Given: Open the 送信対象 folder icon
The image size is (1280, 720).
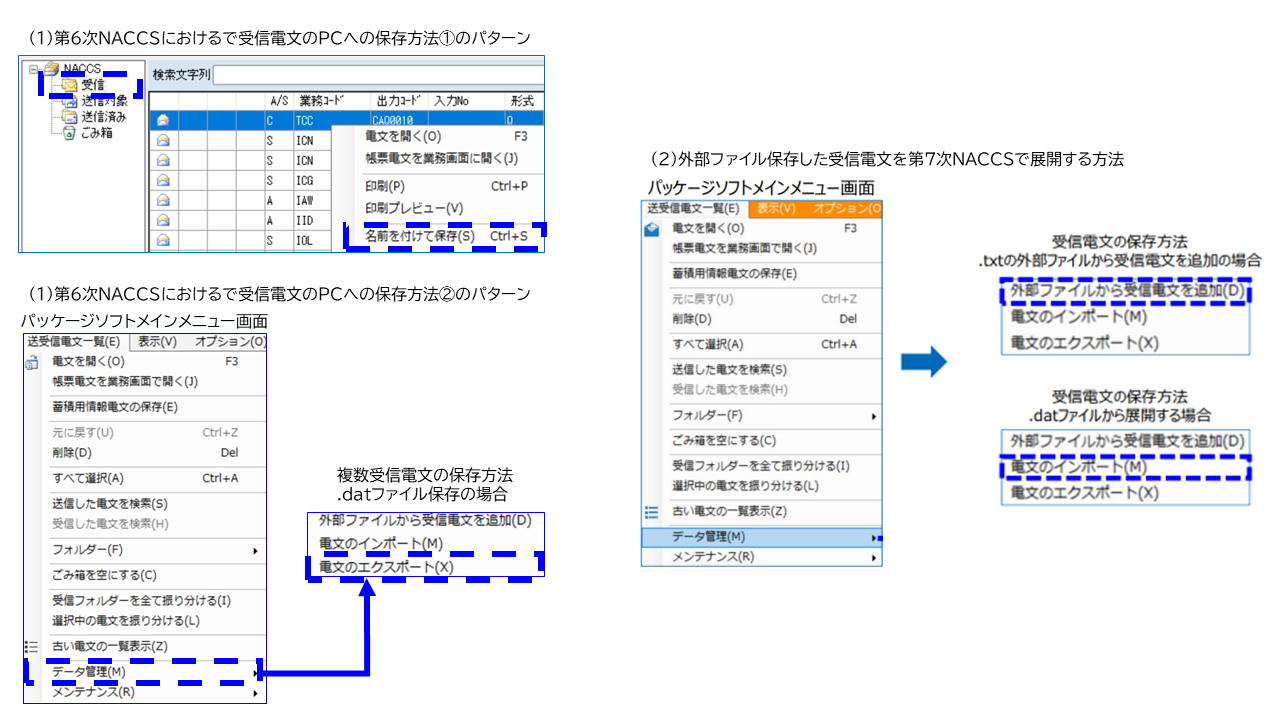Looking at the screenshot, I should (x=69, y=101).
